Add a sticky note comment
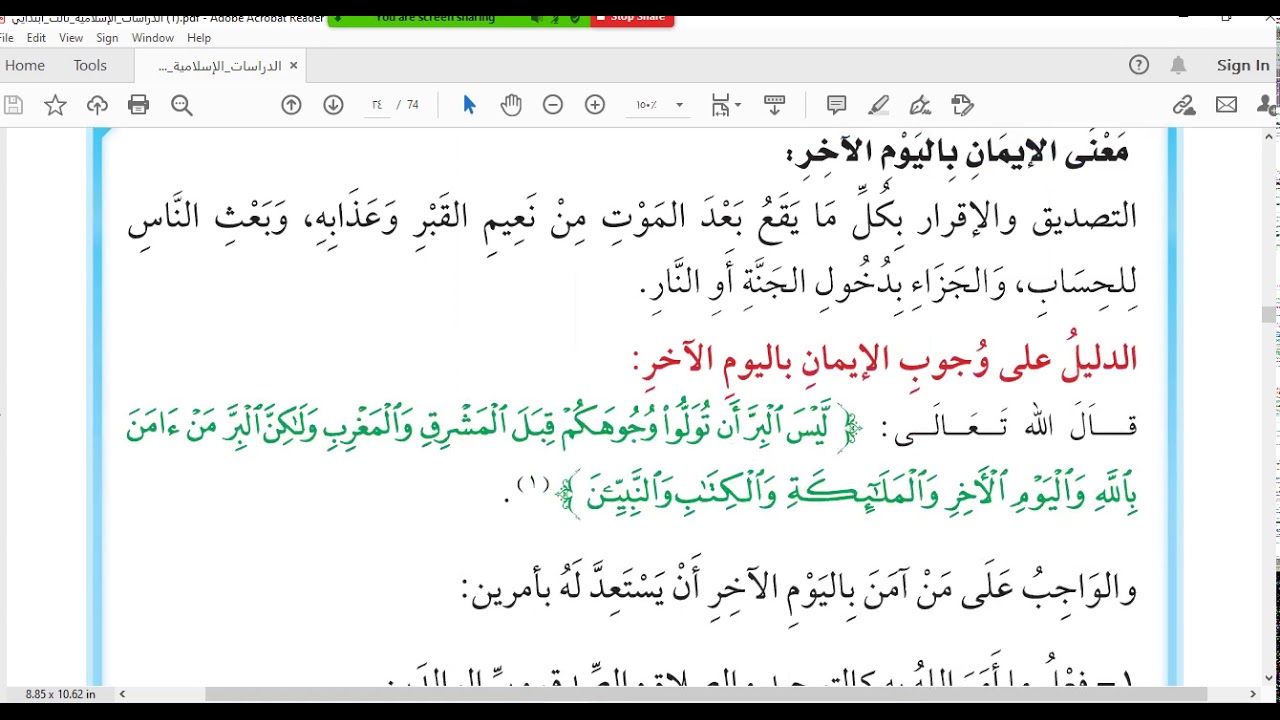 (837, 105)
